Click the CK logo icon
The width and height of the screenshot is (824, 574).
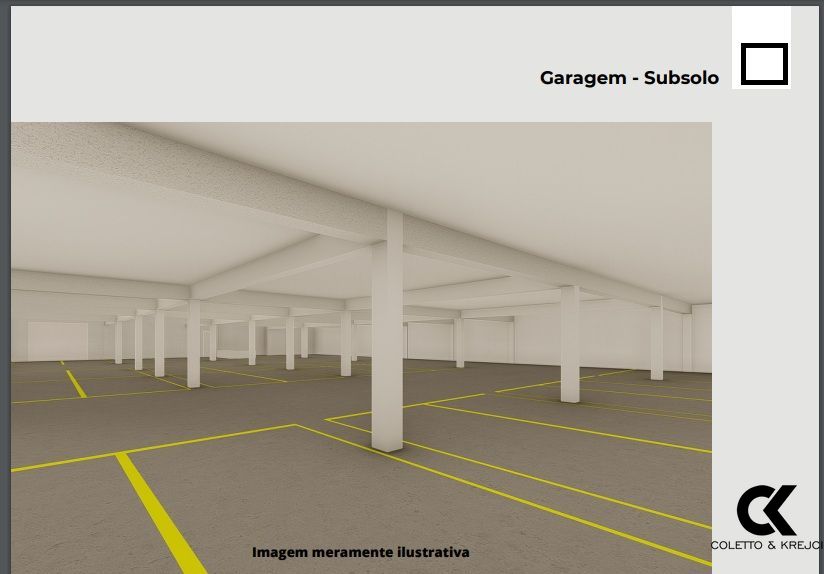[x=767, y=510]
